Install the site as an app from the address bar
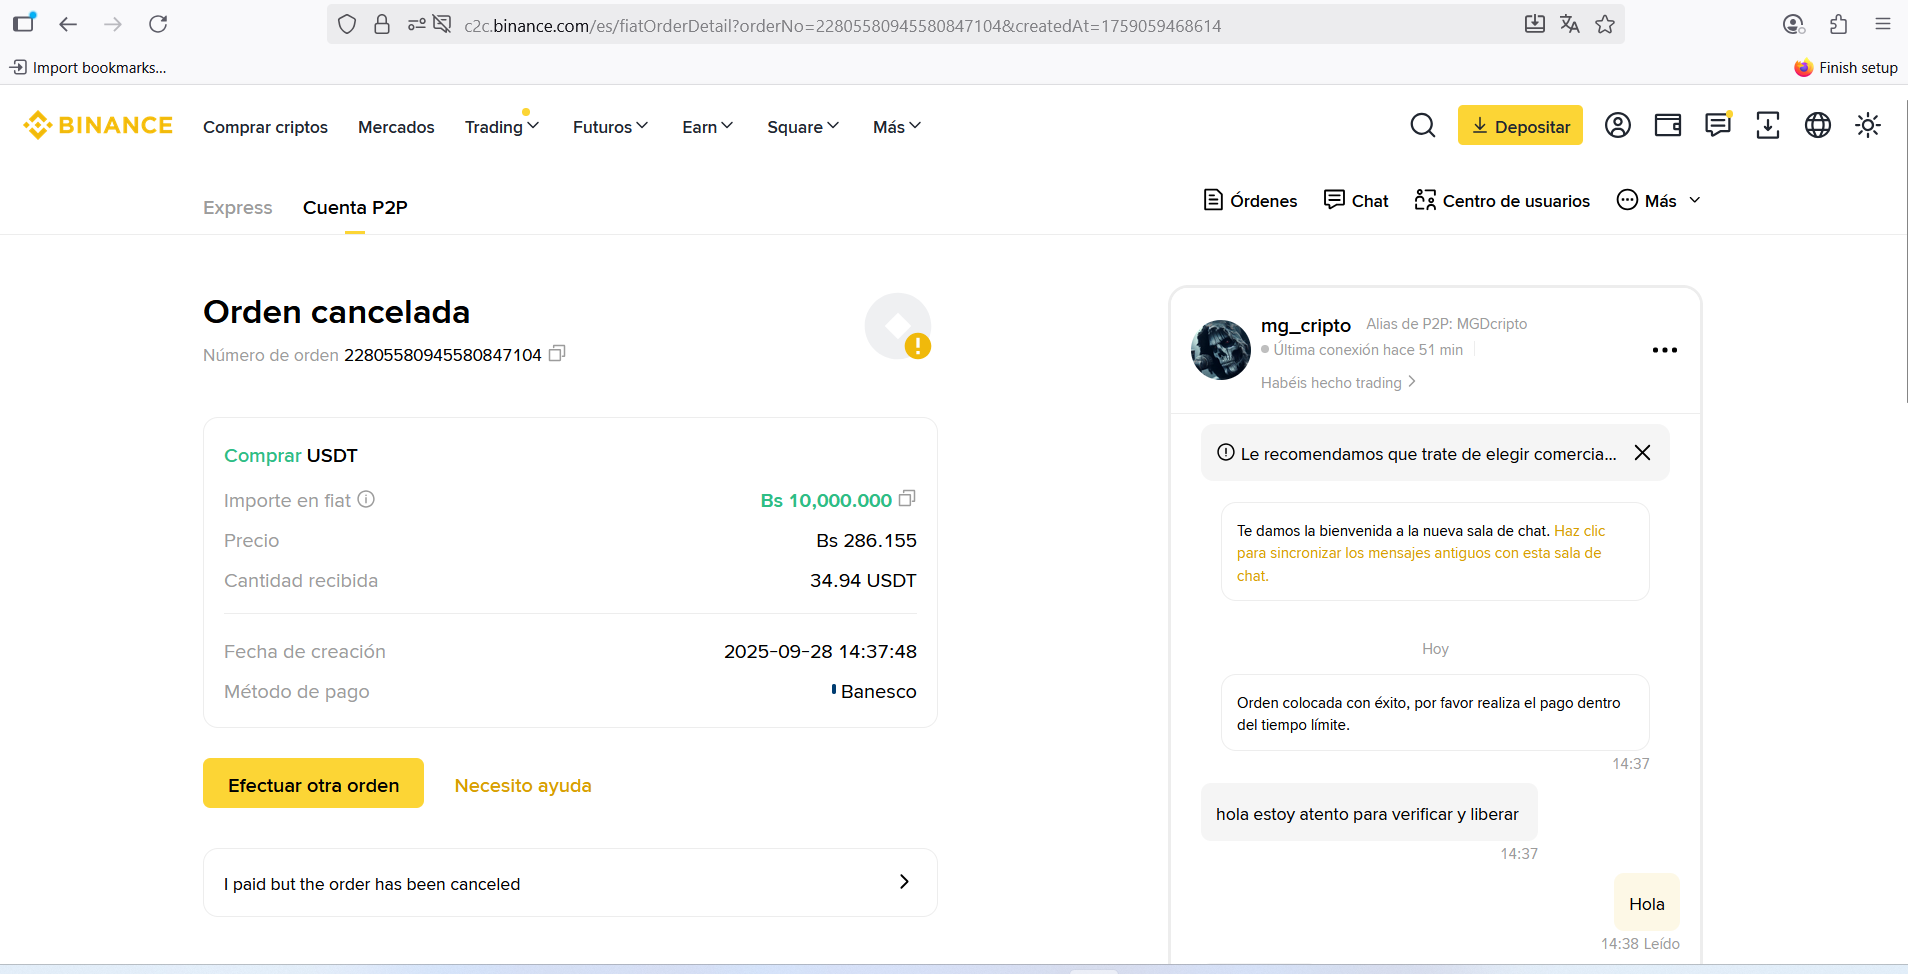The width and height of the screenshot is (1908, 974). pos(1535,24)
